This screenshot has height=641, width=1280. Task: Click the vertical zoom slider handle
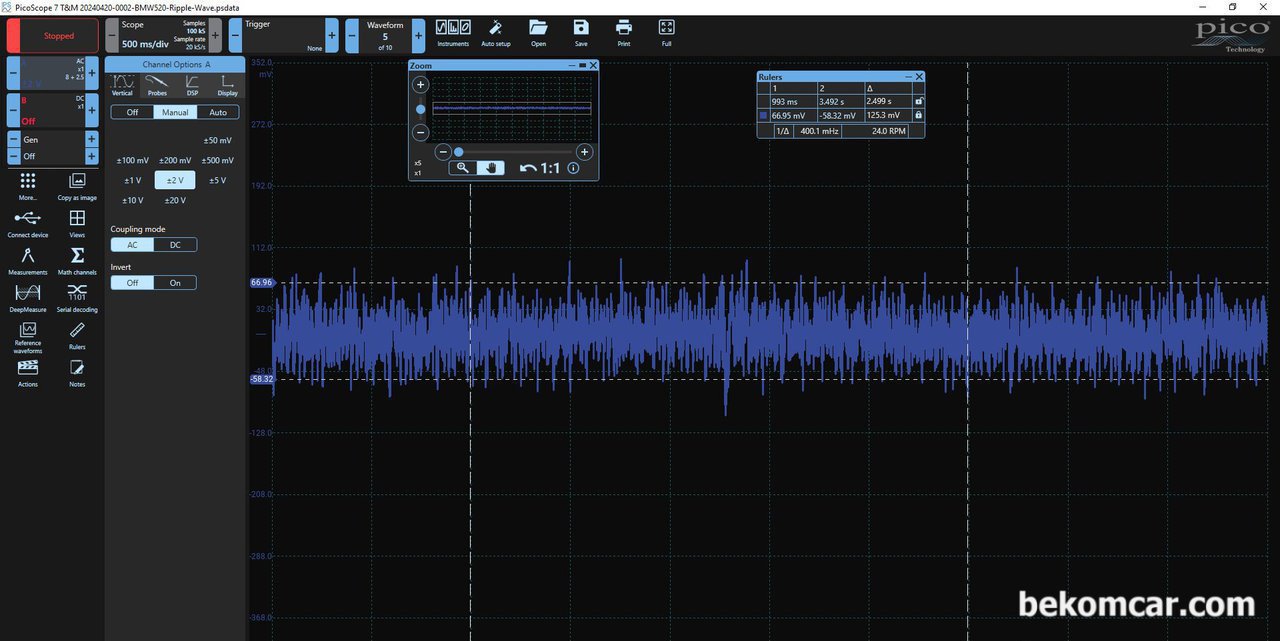click(421, 109)
